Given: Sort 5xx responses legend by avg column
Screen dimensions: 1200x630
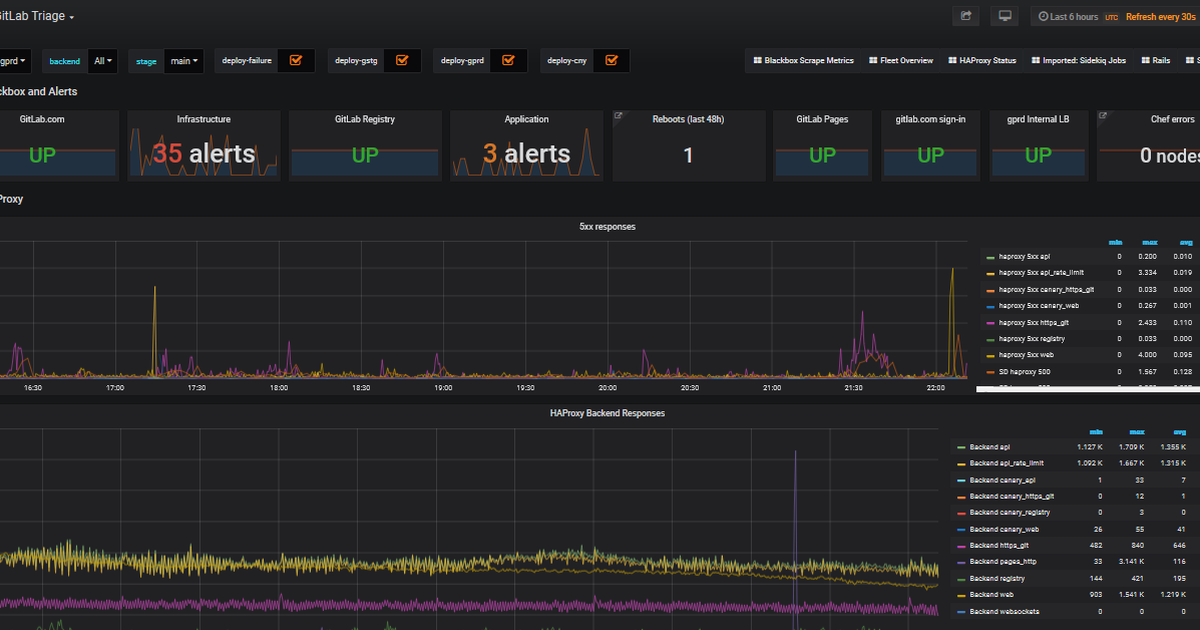Looking at the screenshot, I should point(1186,242).
